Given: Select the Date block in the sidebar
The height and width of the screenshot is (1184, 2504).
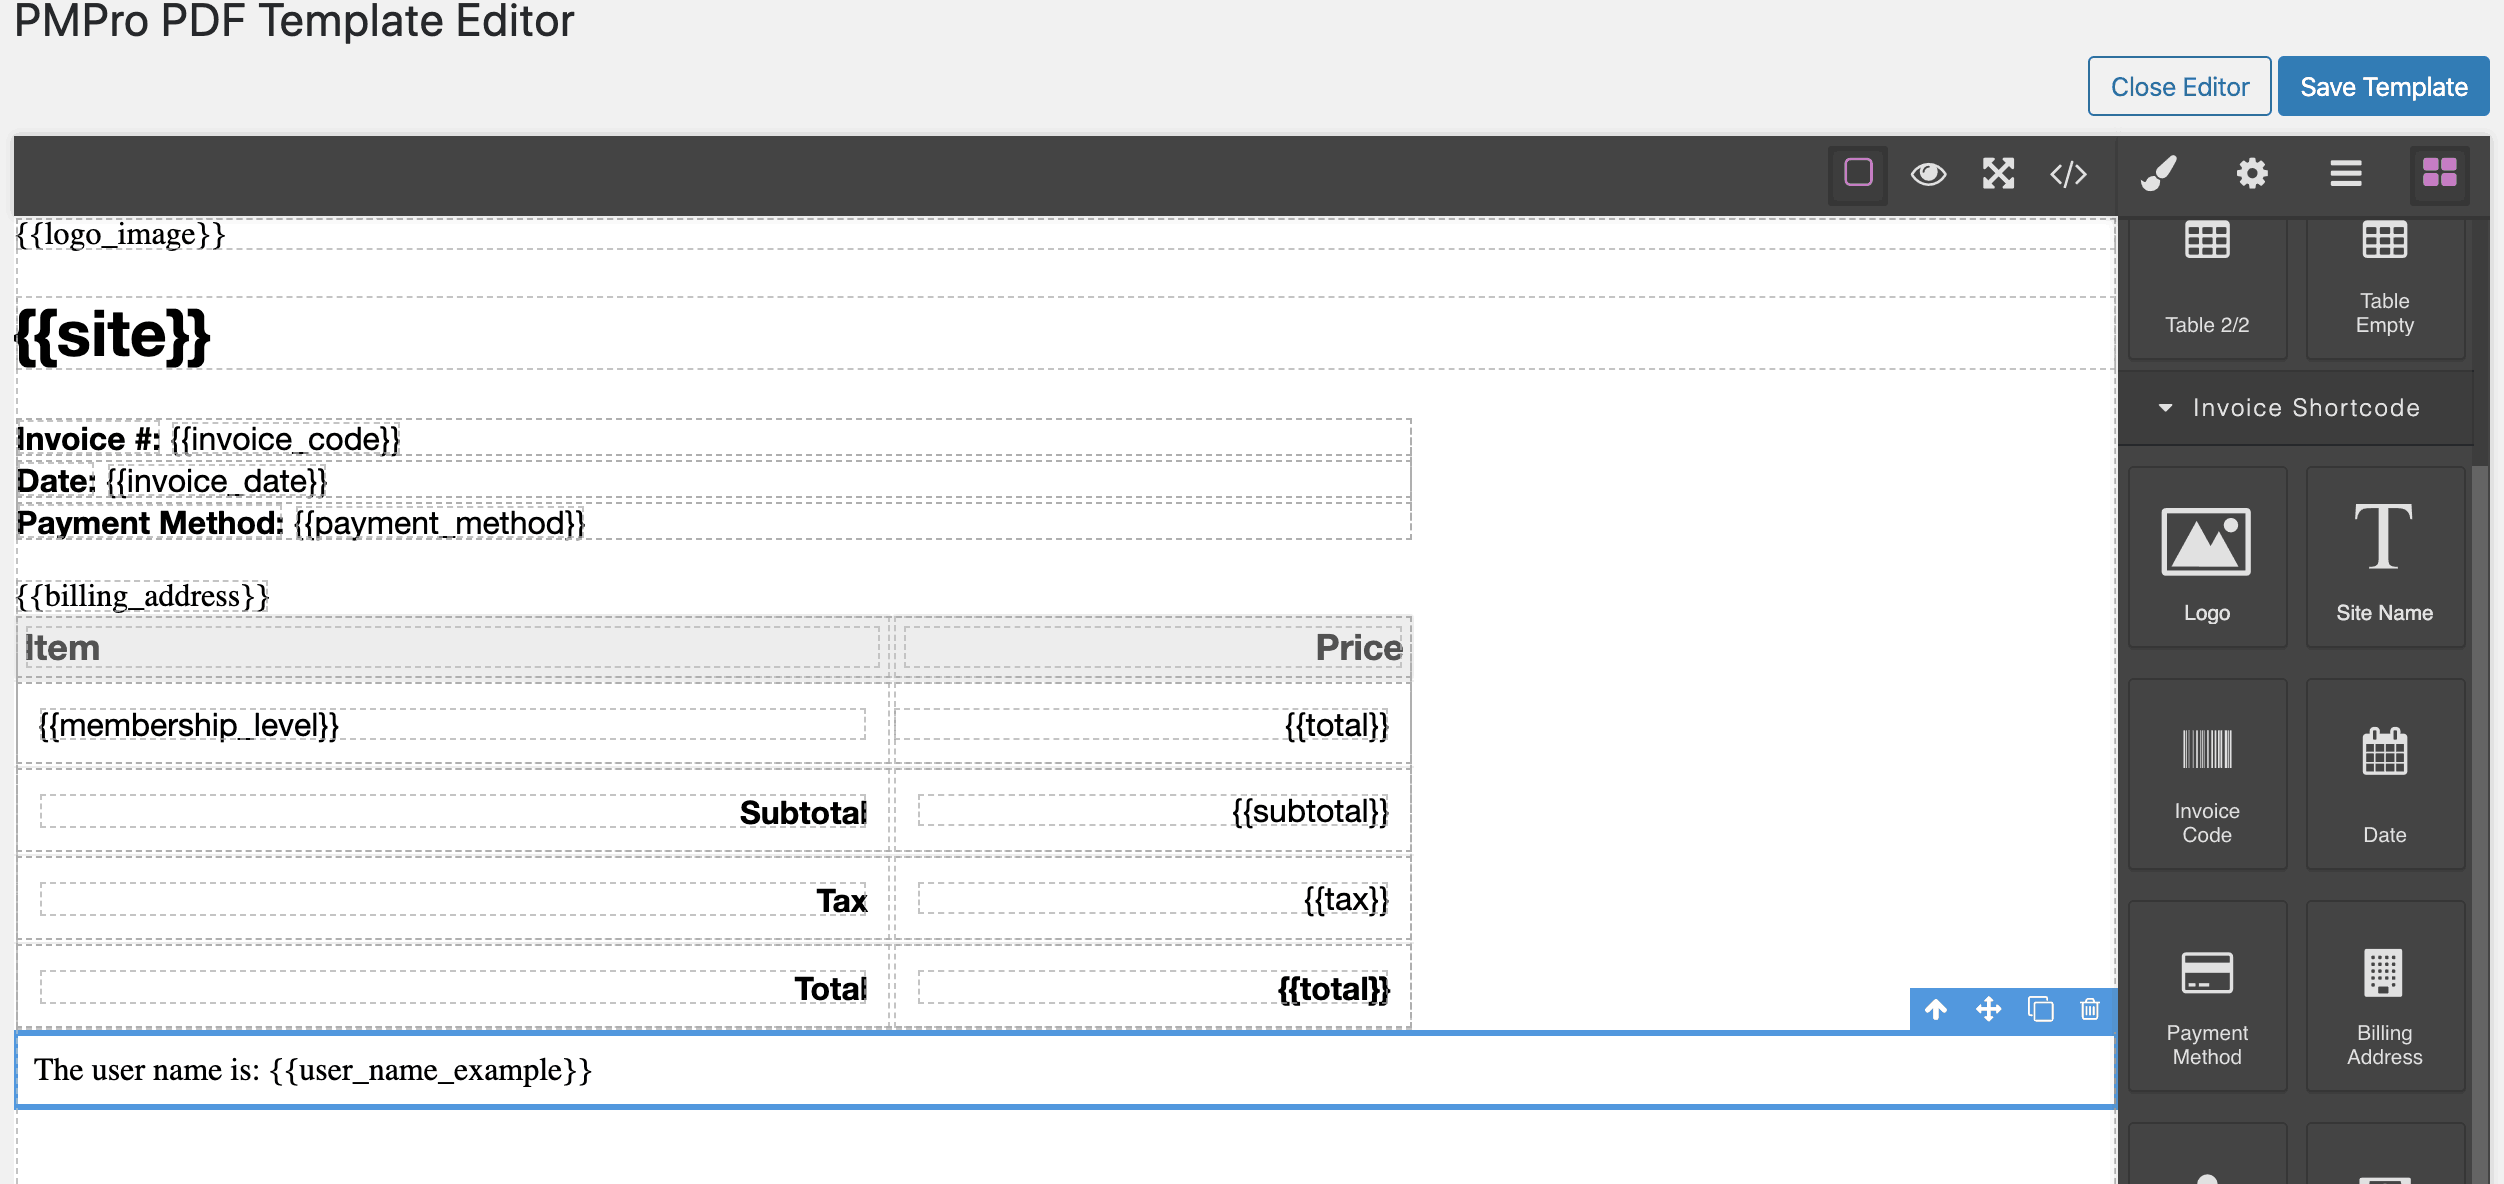Looking at the screenshot, I should pyautogui.click(x=2386, y=775).
